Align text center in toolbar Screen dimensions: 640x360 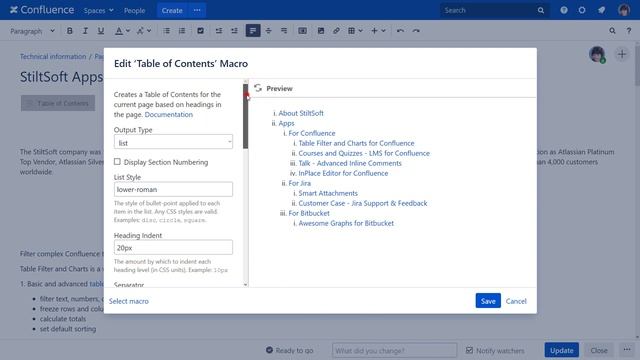click(269, 31)
